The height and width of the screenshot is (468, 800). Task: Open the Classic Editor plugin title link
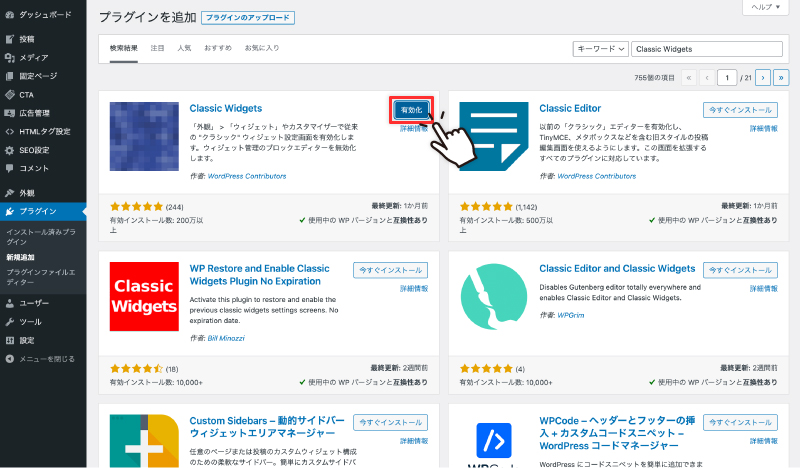point(570,108)
